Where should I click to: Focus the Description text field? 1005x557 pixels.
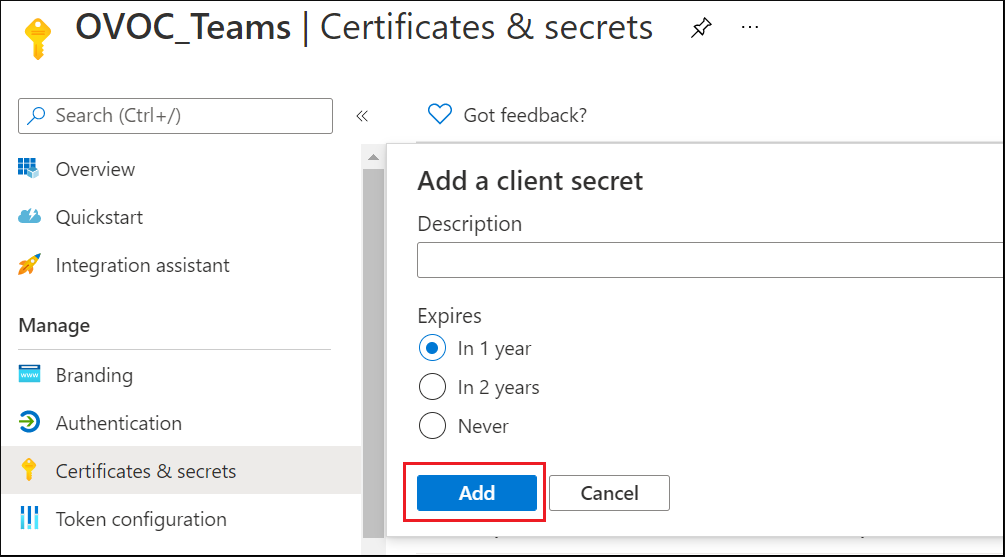pos(710,261)
